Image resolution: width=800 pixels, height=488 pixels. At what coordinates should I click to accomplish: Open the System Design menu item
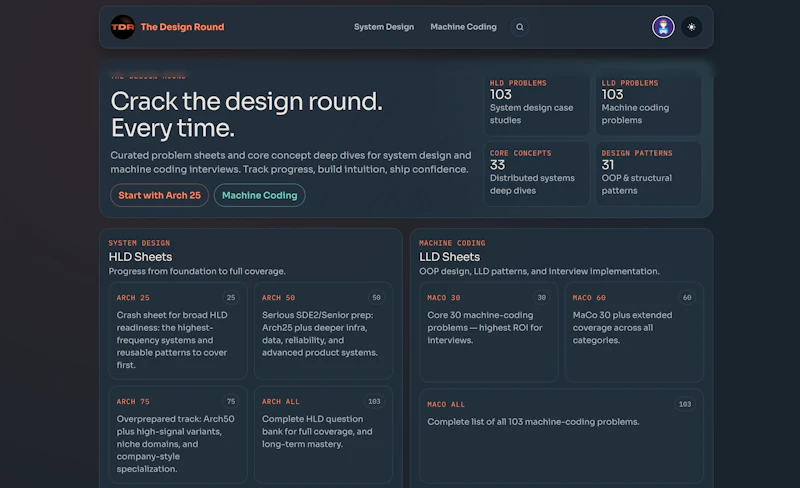[384, 27]
